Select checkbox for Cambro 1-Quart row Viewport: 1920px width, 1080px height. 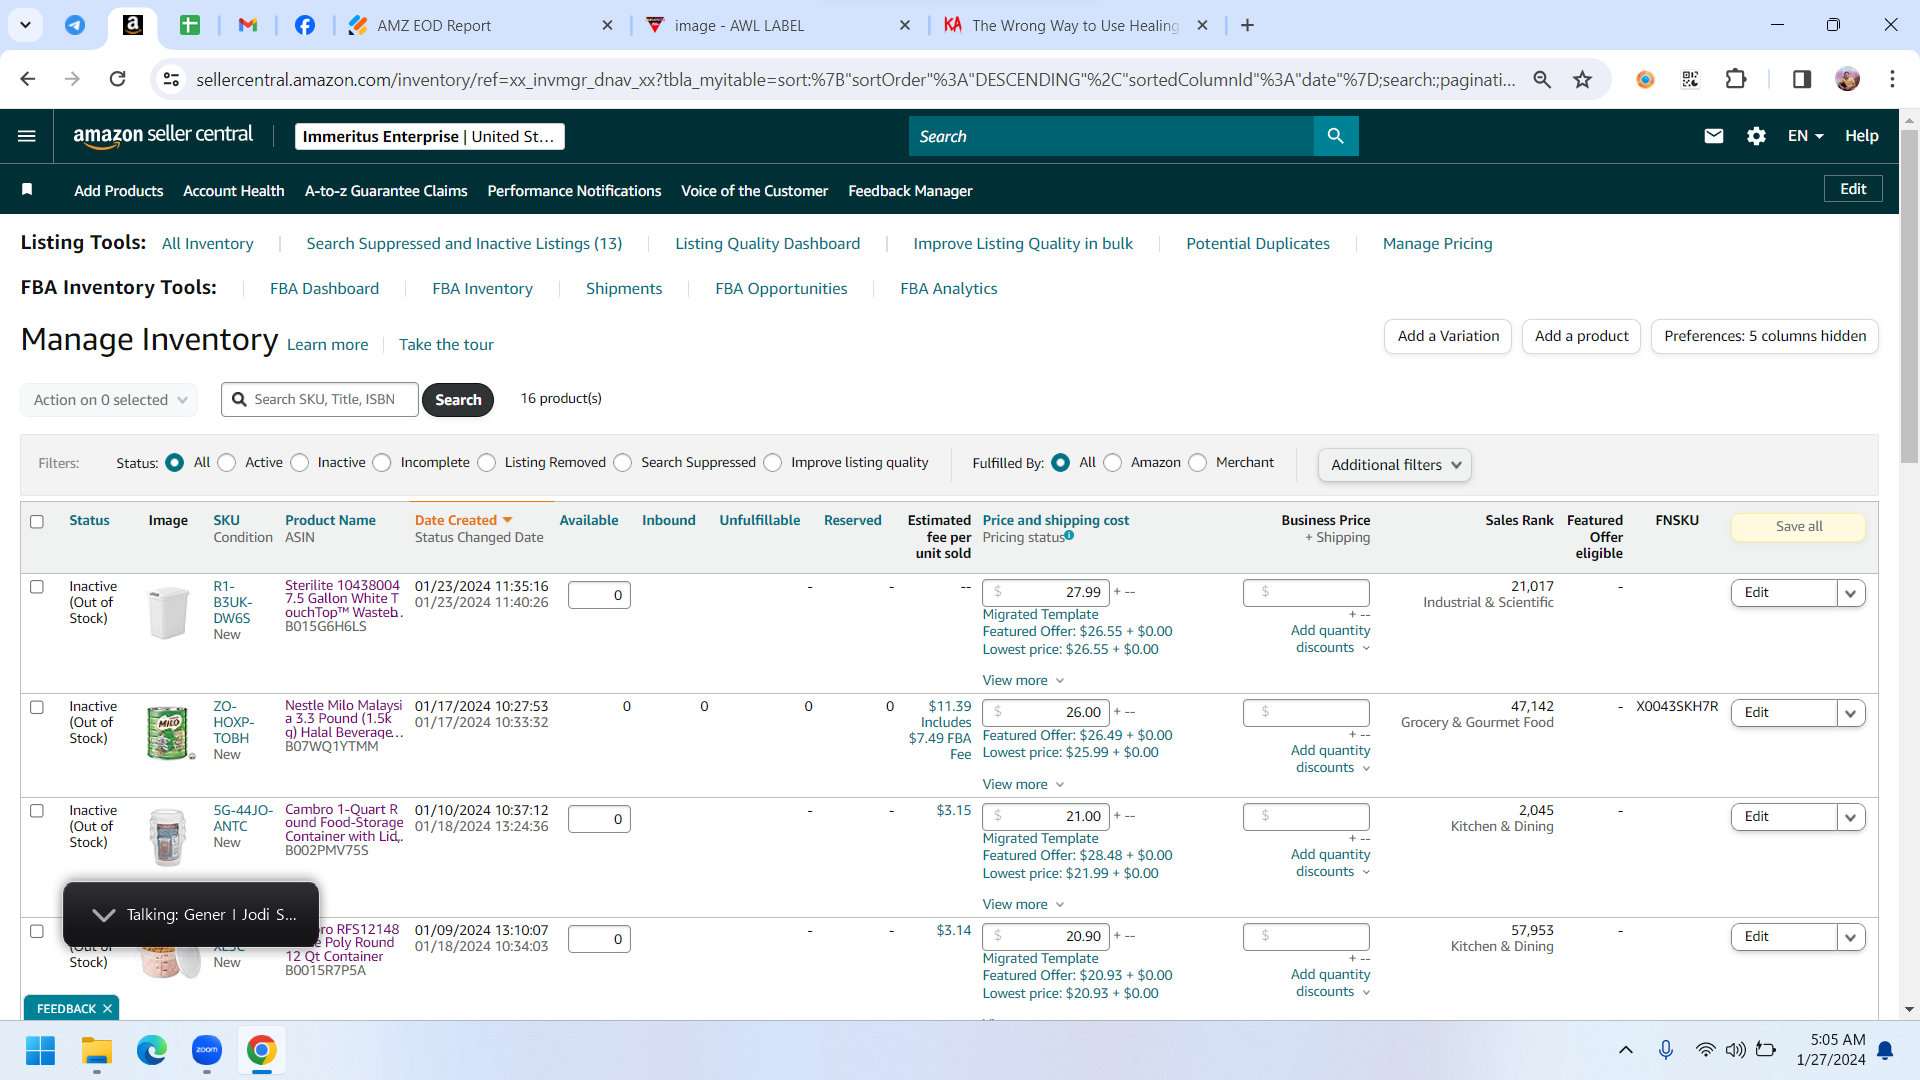tap(37, 811)
